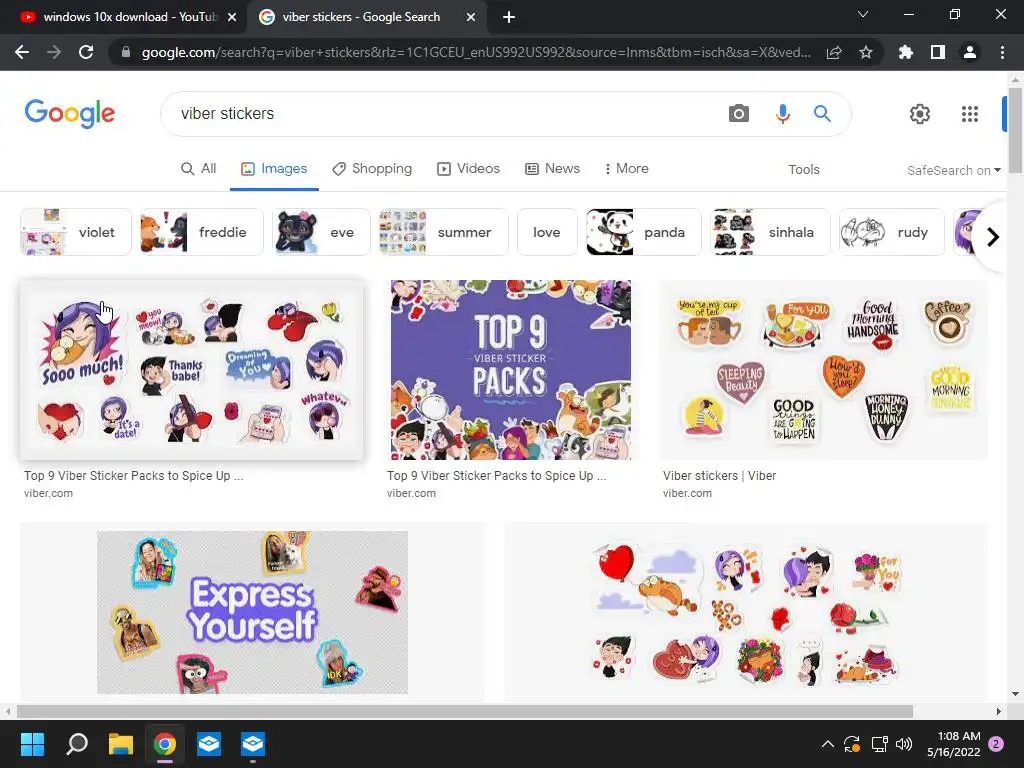Open the notification badge showing 2
This screenshot has width=1024, height=768.
996,744
